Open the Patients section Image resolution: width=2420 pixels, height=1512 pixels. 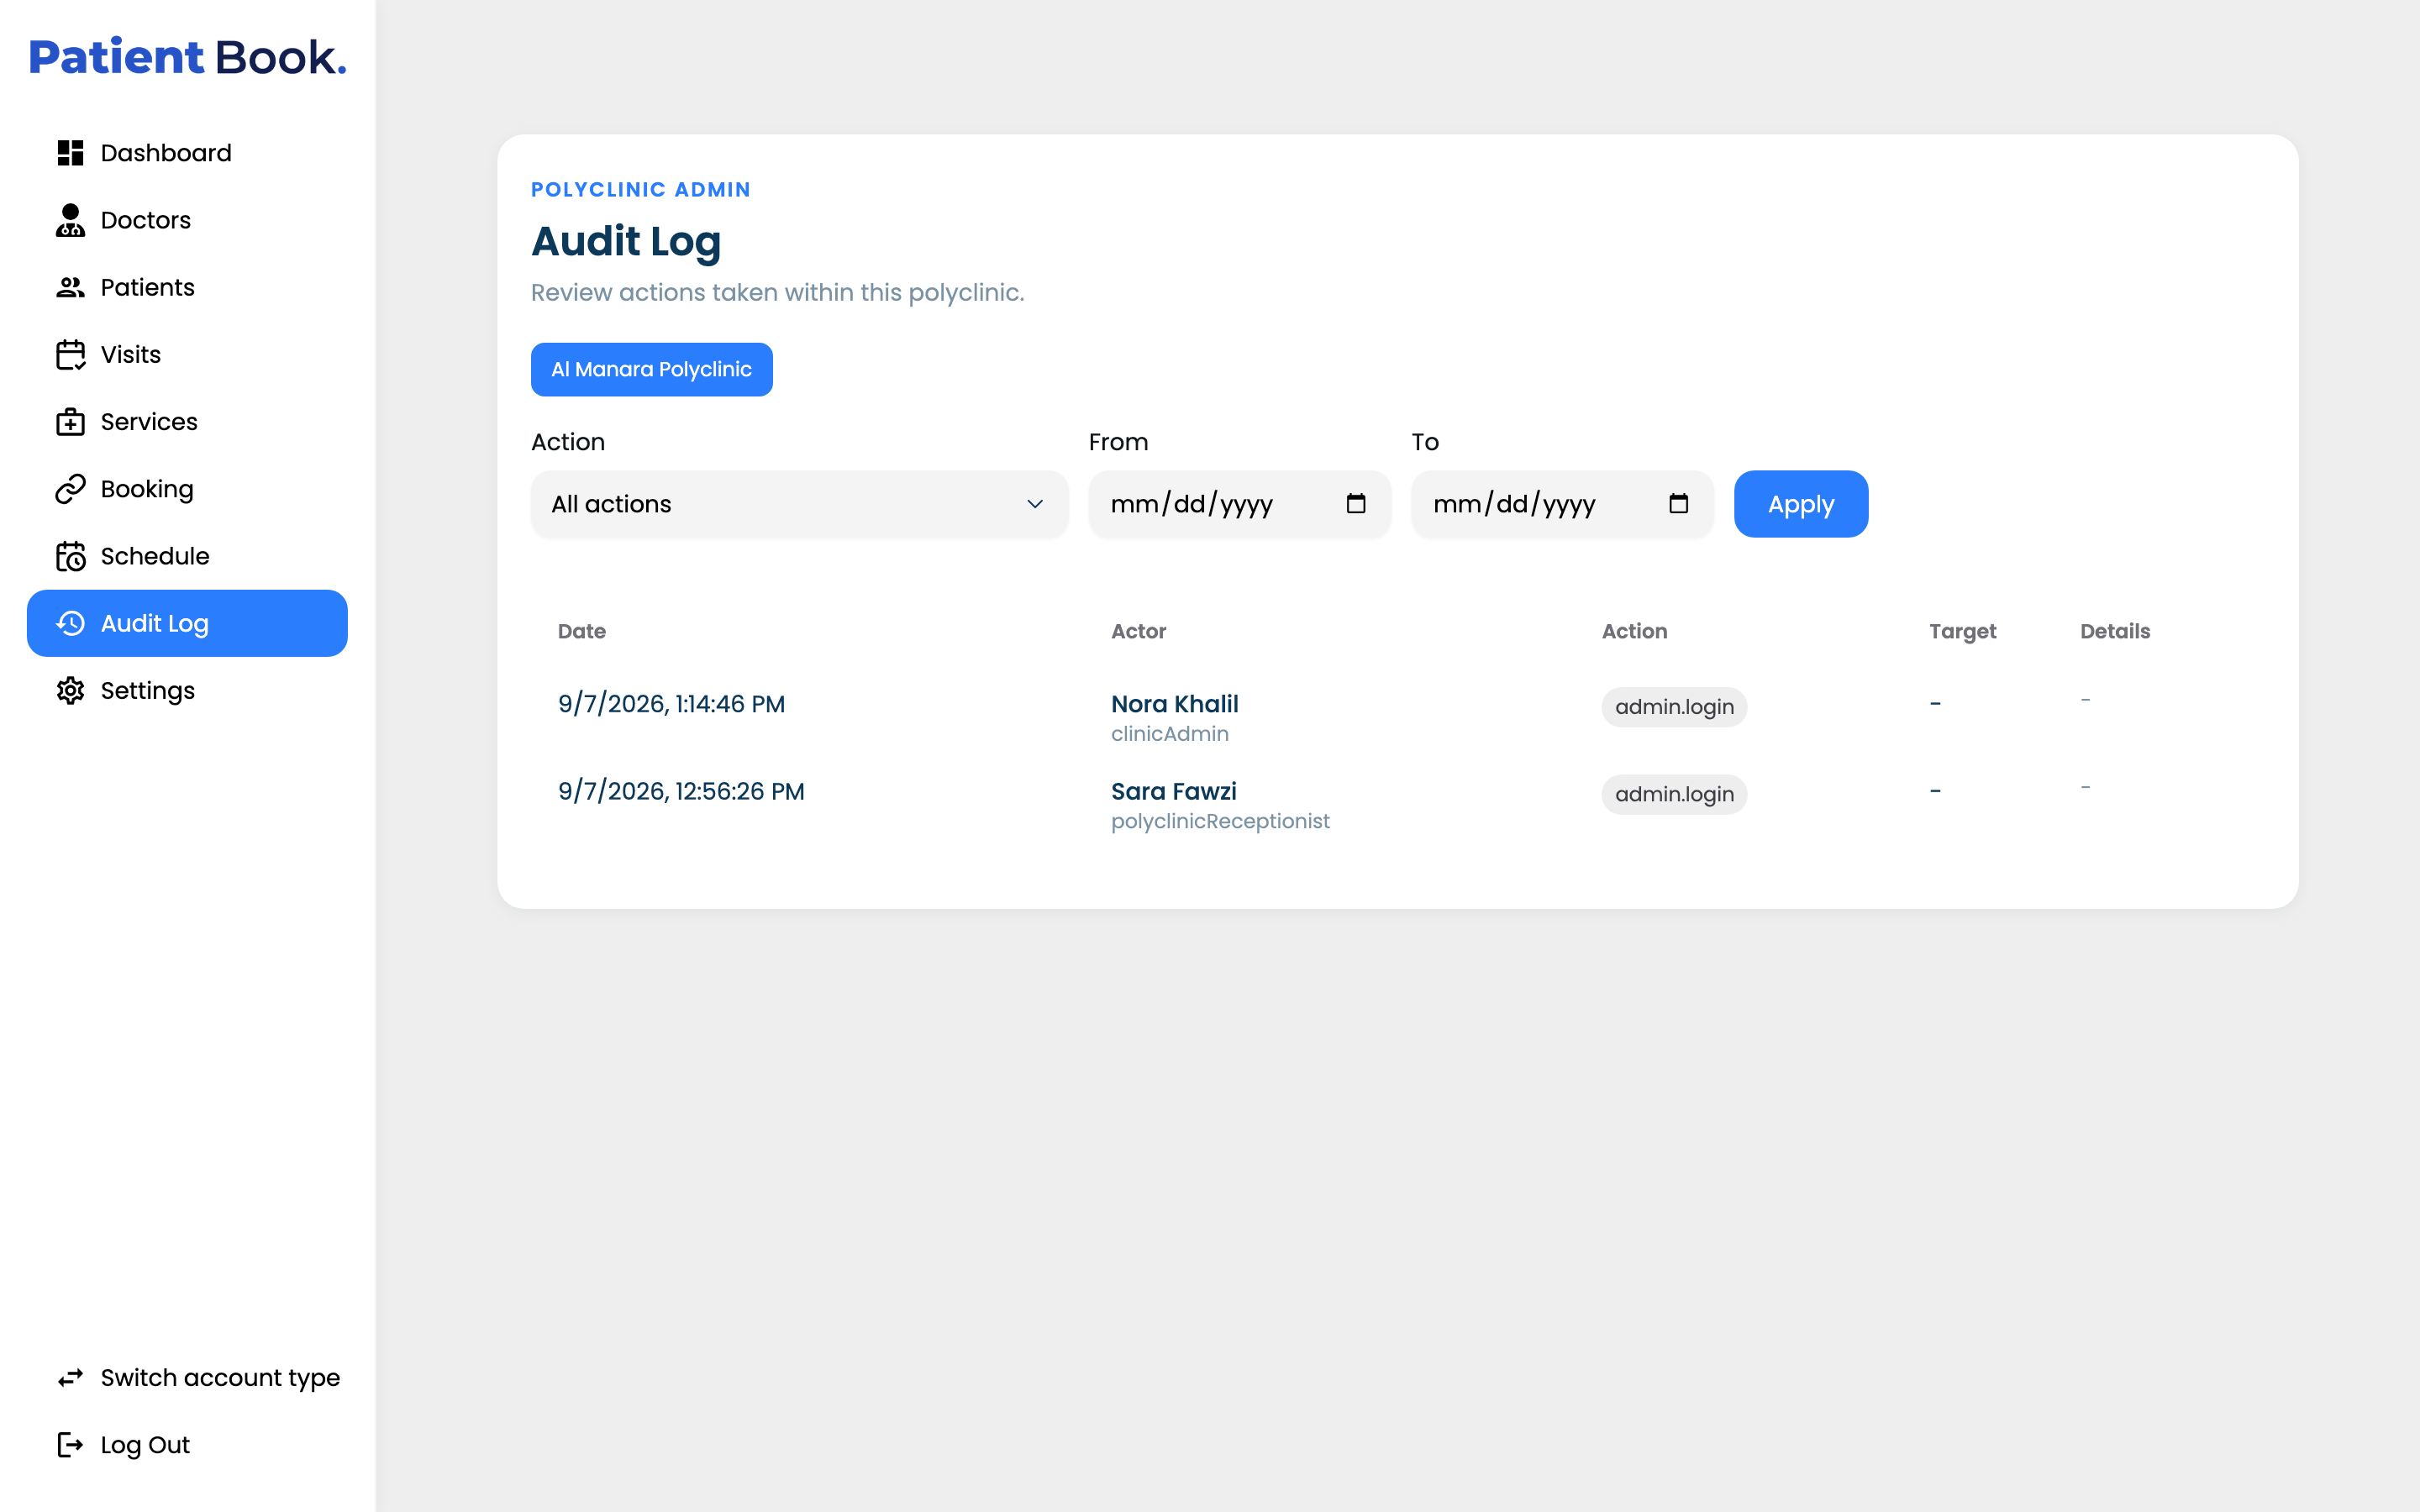coord(187,287)
